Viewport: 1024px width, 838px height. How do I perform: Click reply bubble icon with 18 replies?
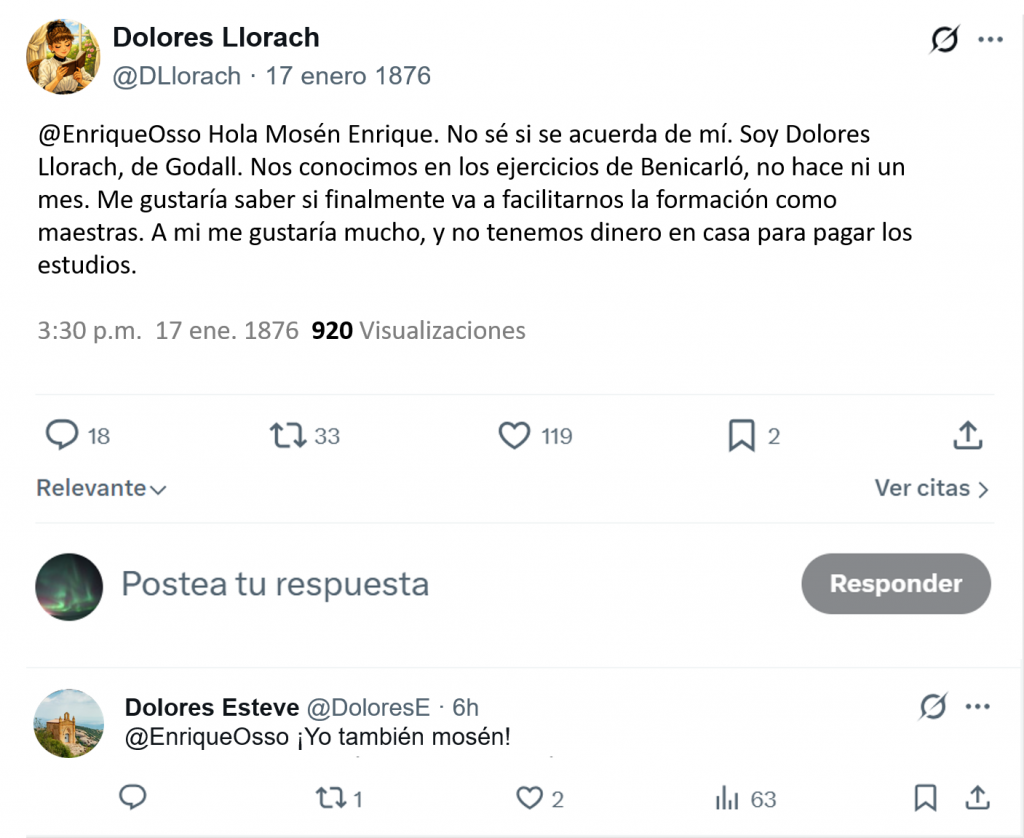[x=61, y=435]
